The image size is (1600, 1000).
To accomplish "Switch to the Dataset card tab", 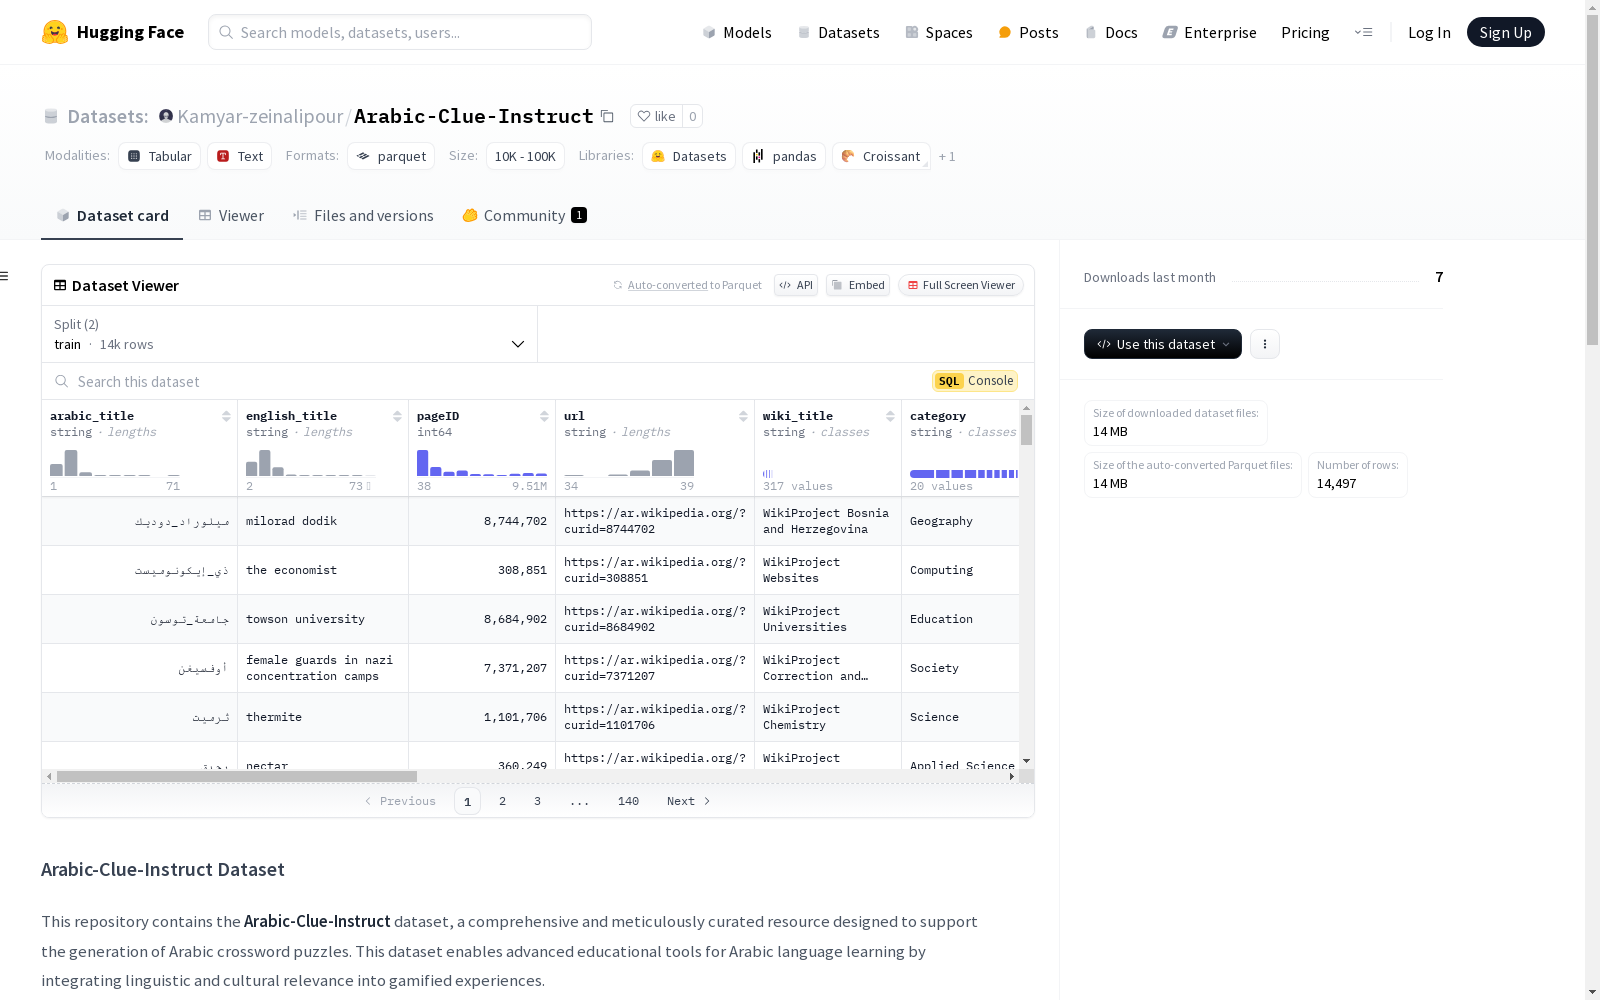I will (x=112, y=215).
